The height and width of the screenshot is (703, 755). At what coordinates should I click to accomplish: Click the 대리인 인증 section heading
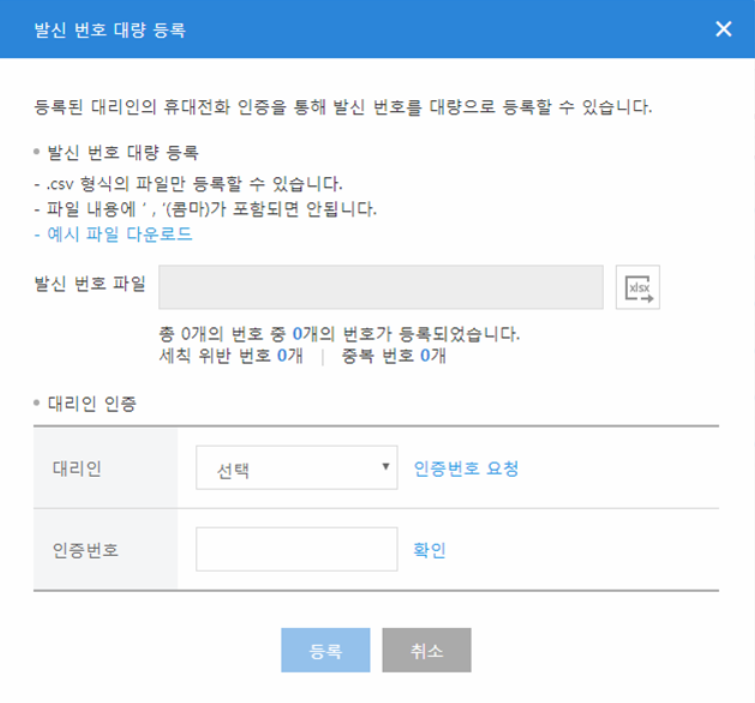click(91, 404)
